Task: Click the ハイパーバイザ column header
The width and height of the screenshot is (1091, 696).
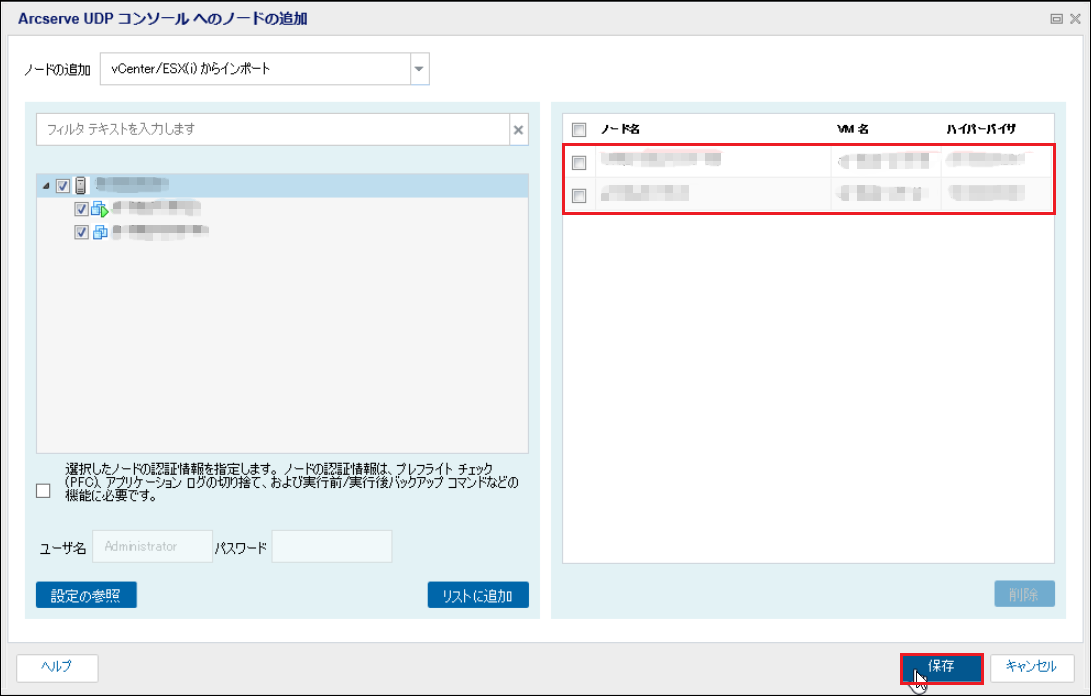Action: click(x=981, y=129)
